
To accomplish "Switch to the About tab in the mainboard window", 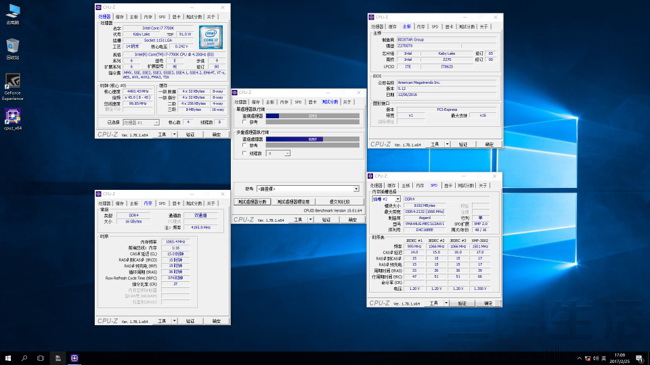I will pyautogui.click(x=484, y=27).
